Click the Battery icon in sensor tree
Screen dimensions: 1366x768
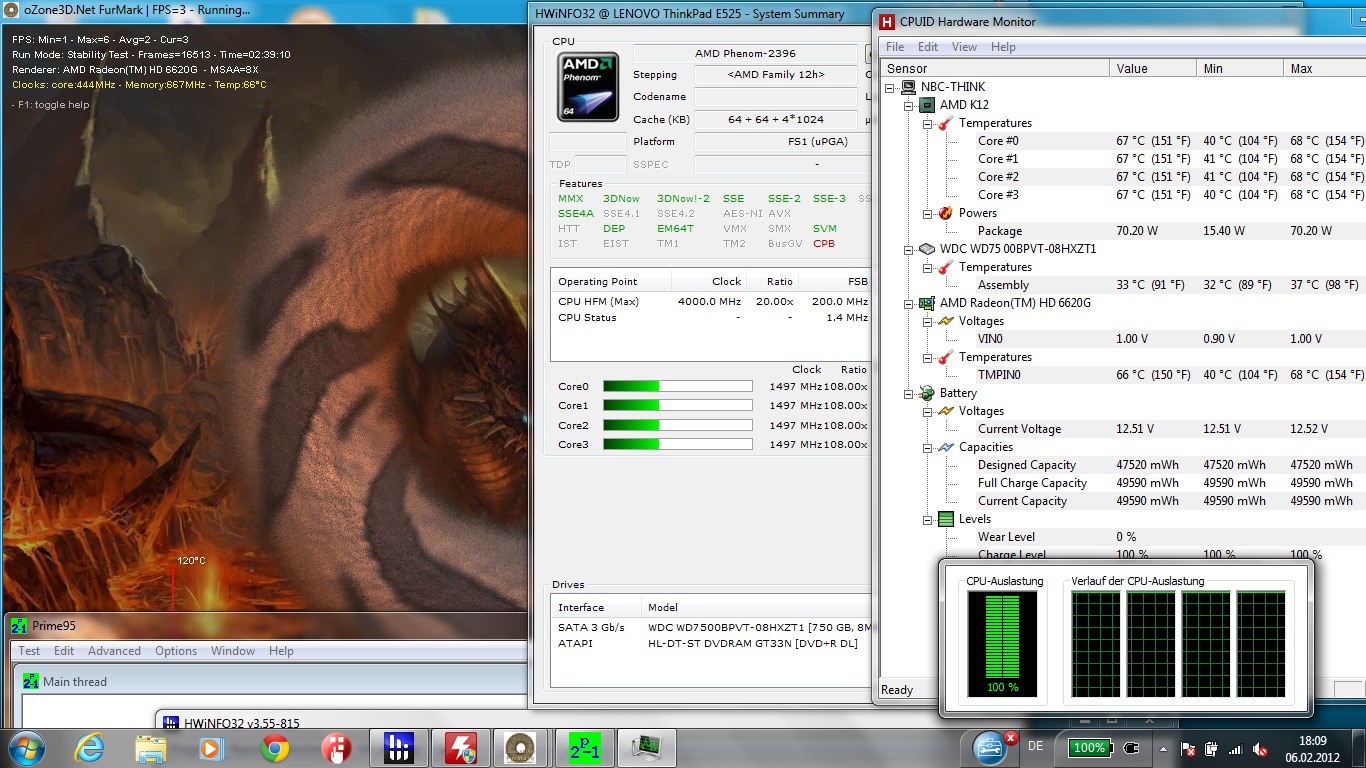pyautogui.click(x=927, y=393)
